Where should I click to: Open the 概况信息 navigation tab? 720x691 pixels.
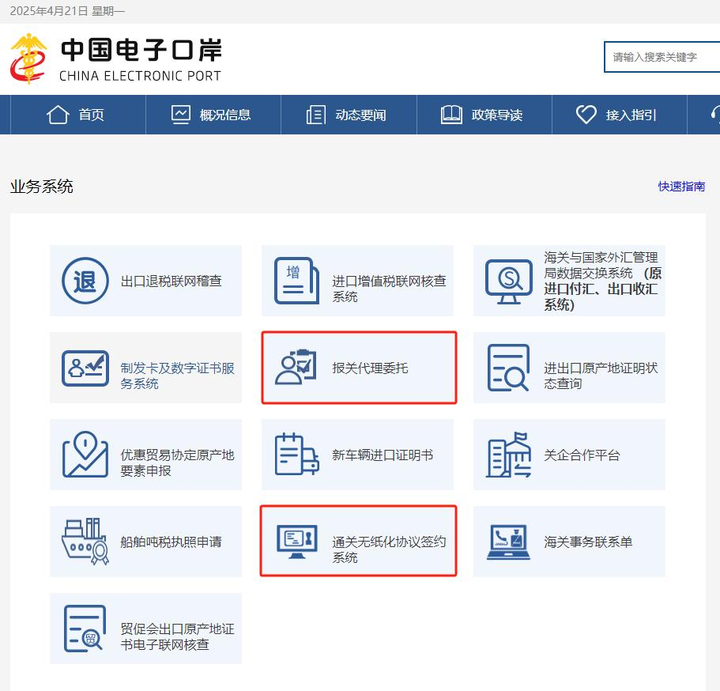point(213,114)
